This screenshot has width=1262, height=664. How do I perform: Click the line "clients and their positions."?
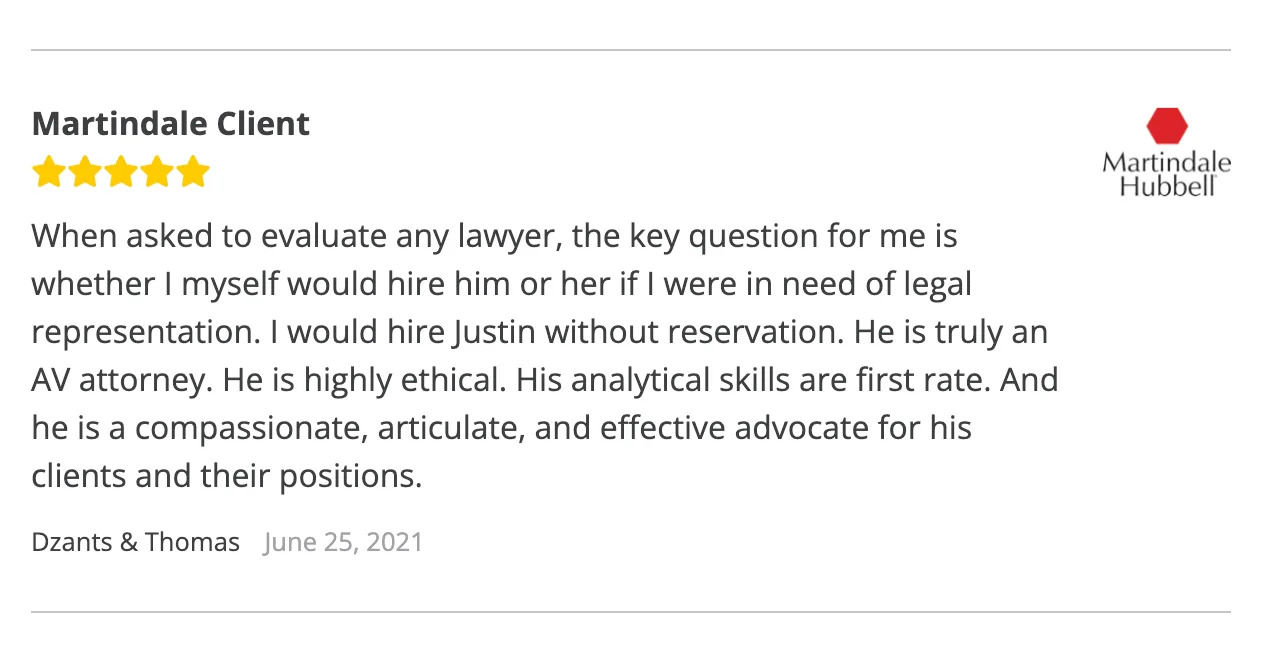click(x=227, y=476)
